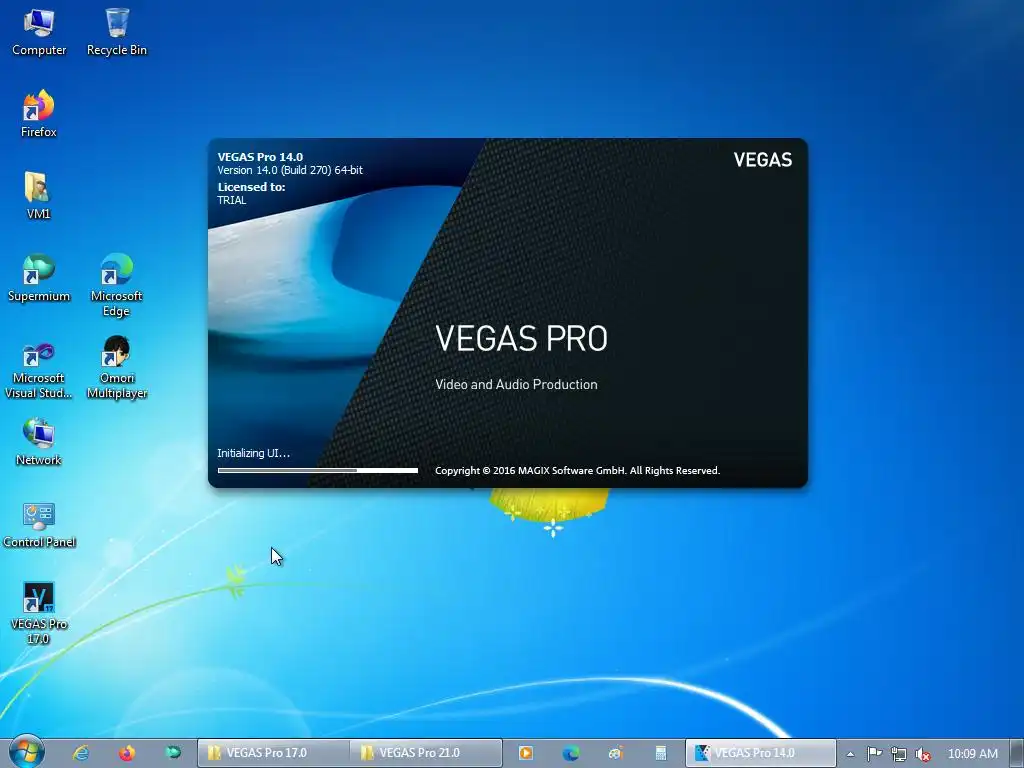Viewport: 1024px width, 768px height.
Task: Click the 'VEGAS Pro 14.0' splash heading
Action: tap(260, 157)
